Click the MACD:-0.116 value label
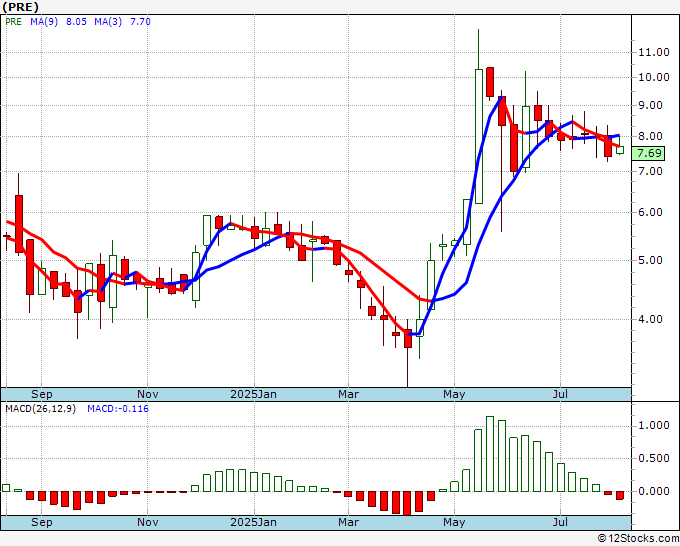Image resolution: width=680 pixels, height=546 pixels. 118,409
